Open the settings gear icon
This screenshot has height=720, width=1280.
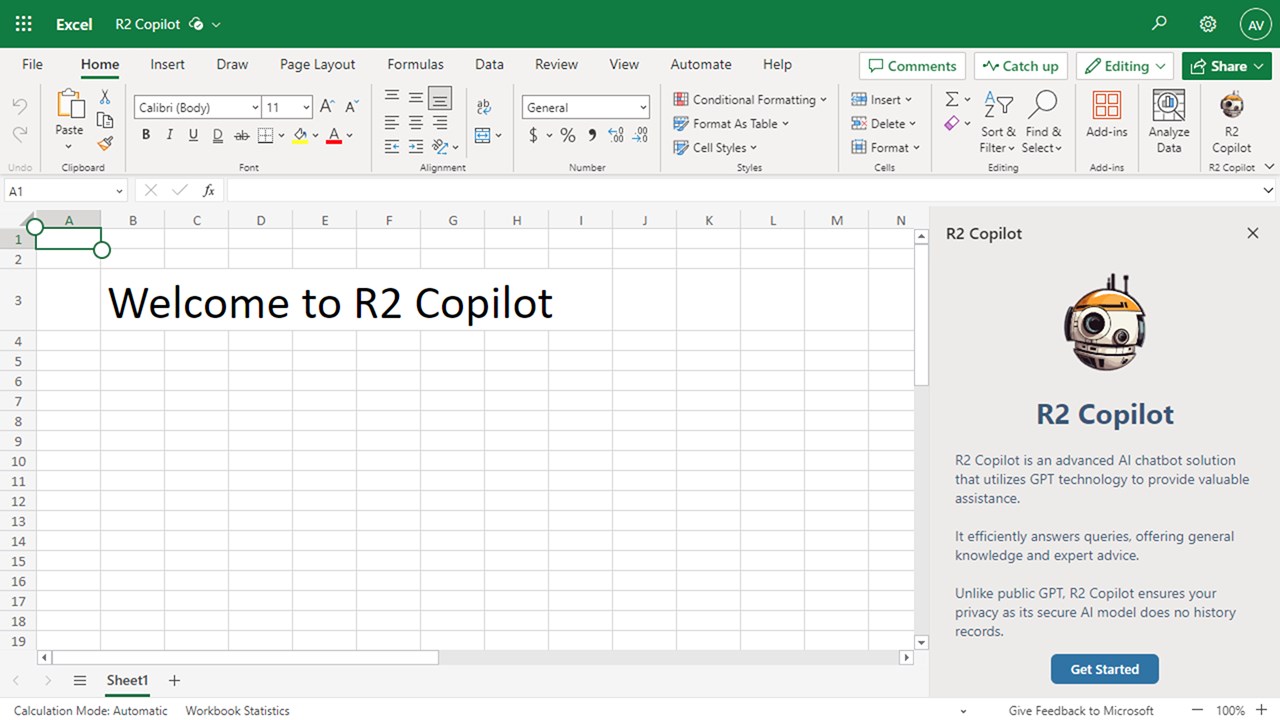1208,24
